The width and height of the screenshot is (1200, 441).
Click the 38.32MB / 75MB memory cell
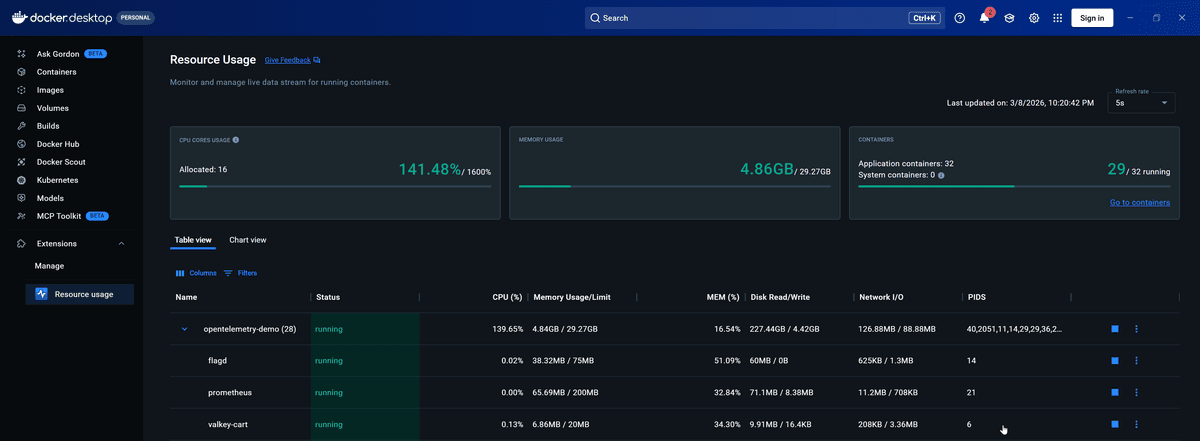(x=563, y=360)
